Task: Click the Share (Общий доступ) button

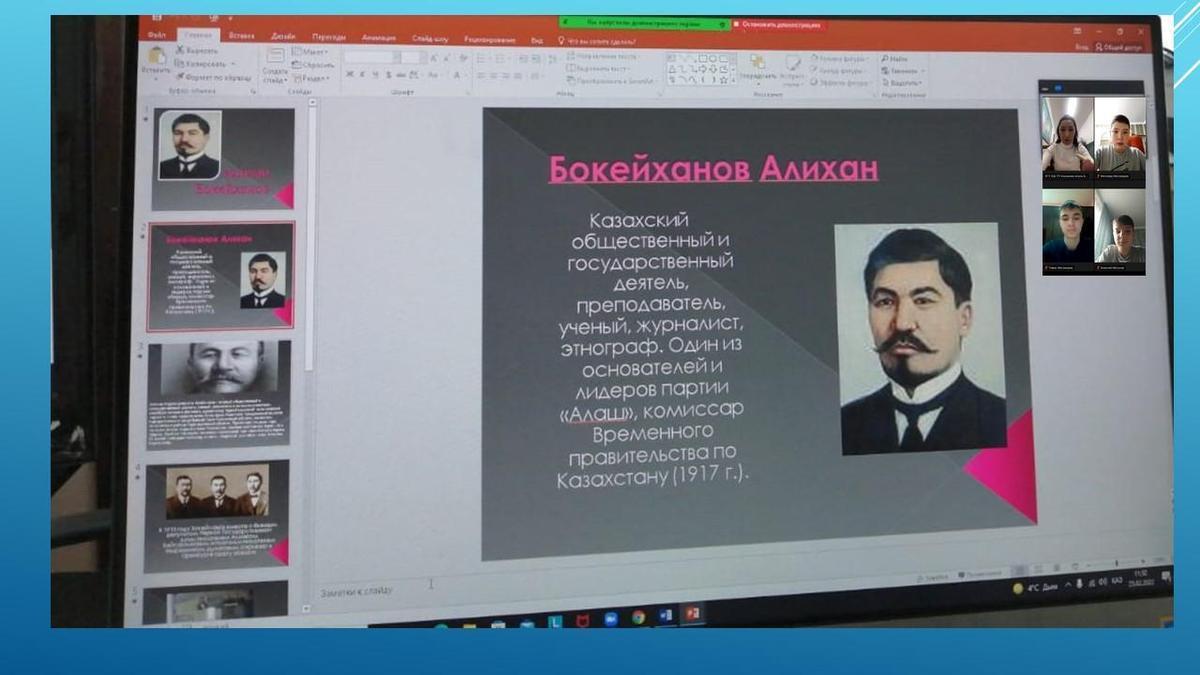Action: click(1119, 47)
